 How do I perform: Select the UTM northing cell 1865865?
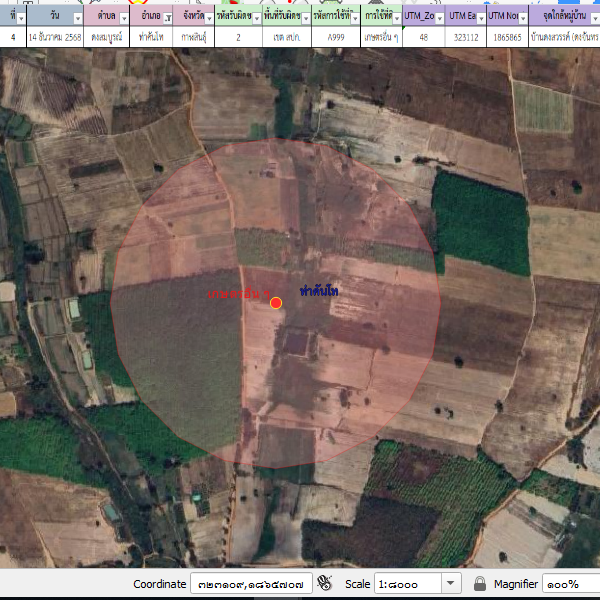(x=506, y=37)
